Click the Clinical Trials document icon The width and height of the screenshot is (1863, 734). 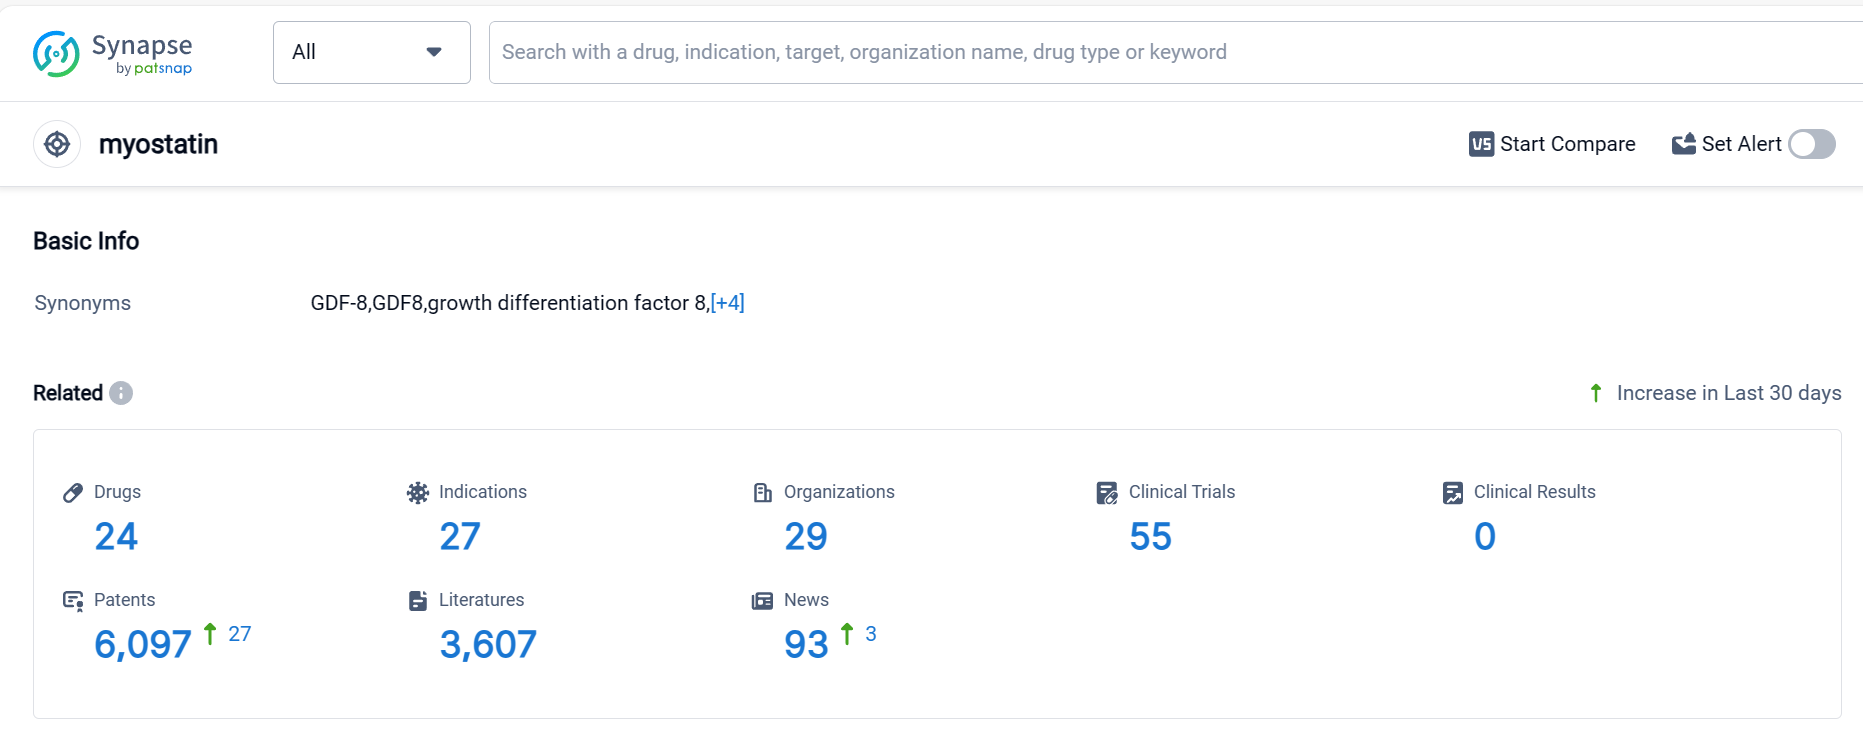(x=1107, y=492)
